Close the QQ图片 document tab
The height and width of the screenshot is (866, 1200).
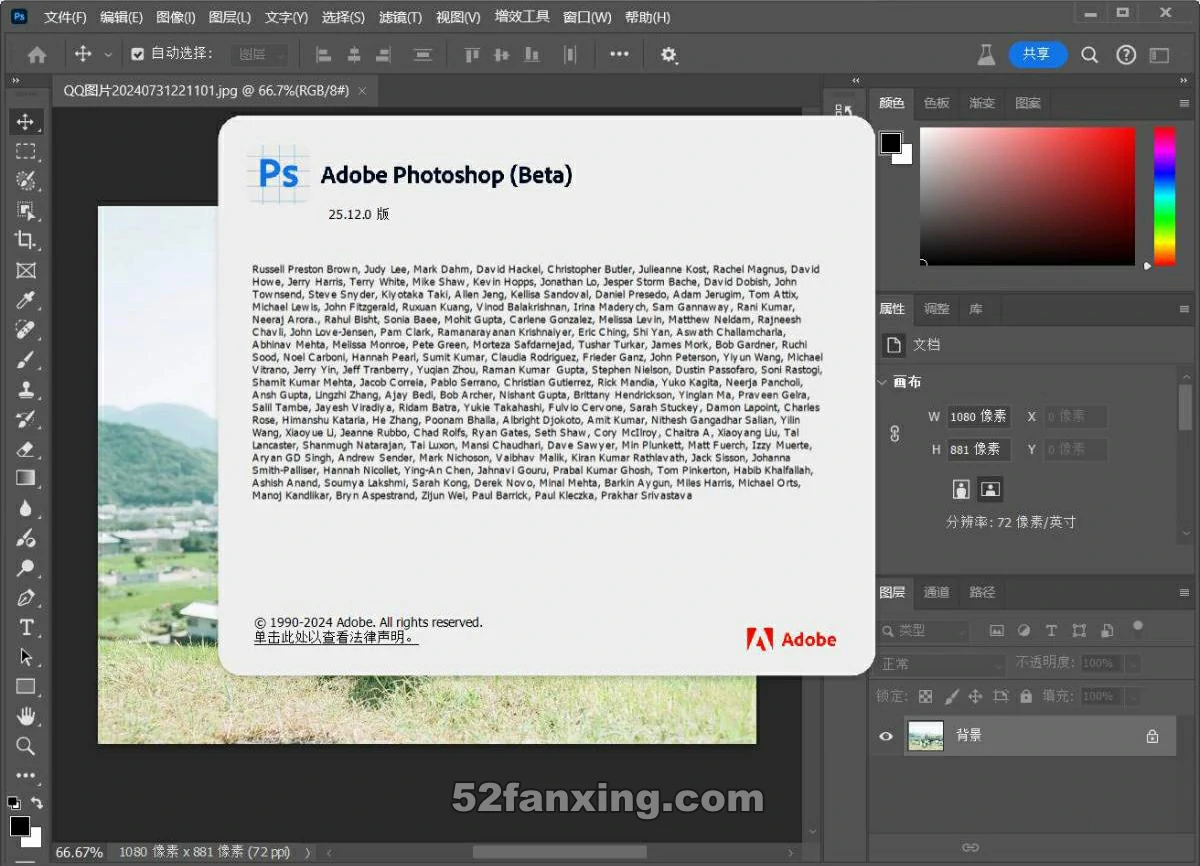click(x=362, y=90)
